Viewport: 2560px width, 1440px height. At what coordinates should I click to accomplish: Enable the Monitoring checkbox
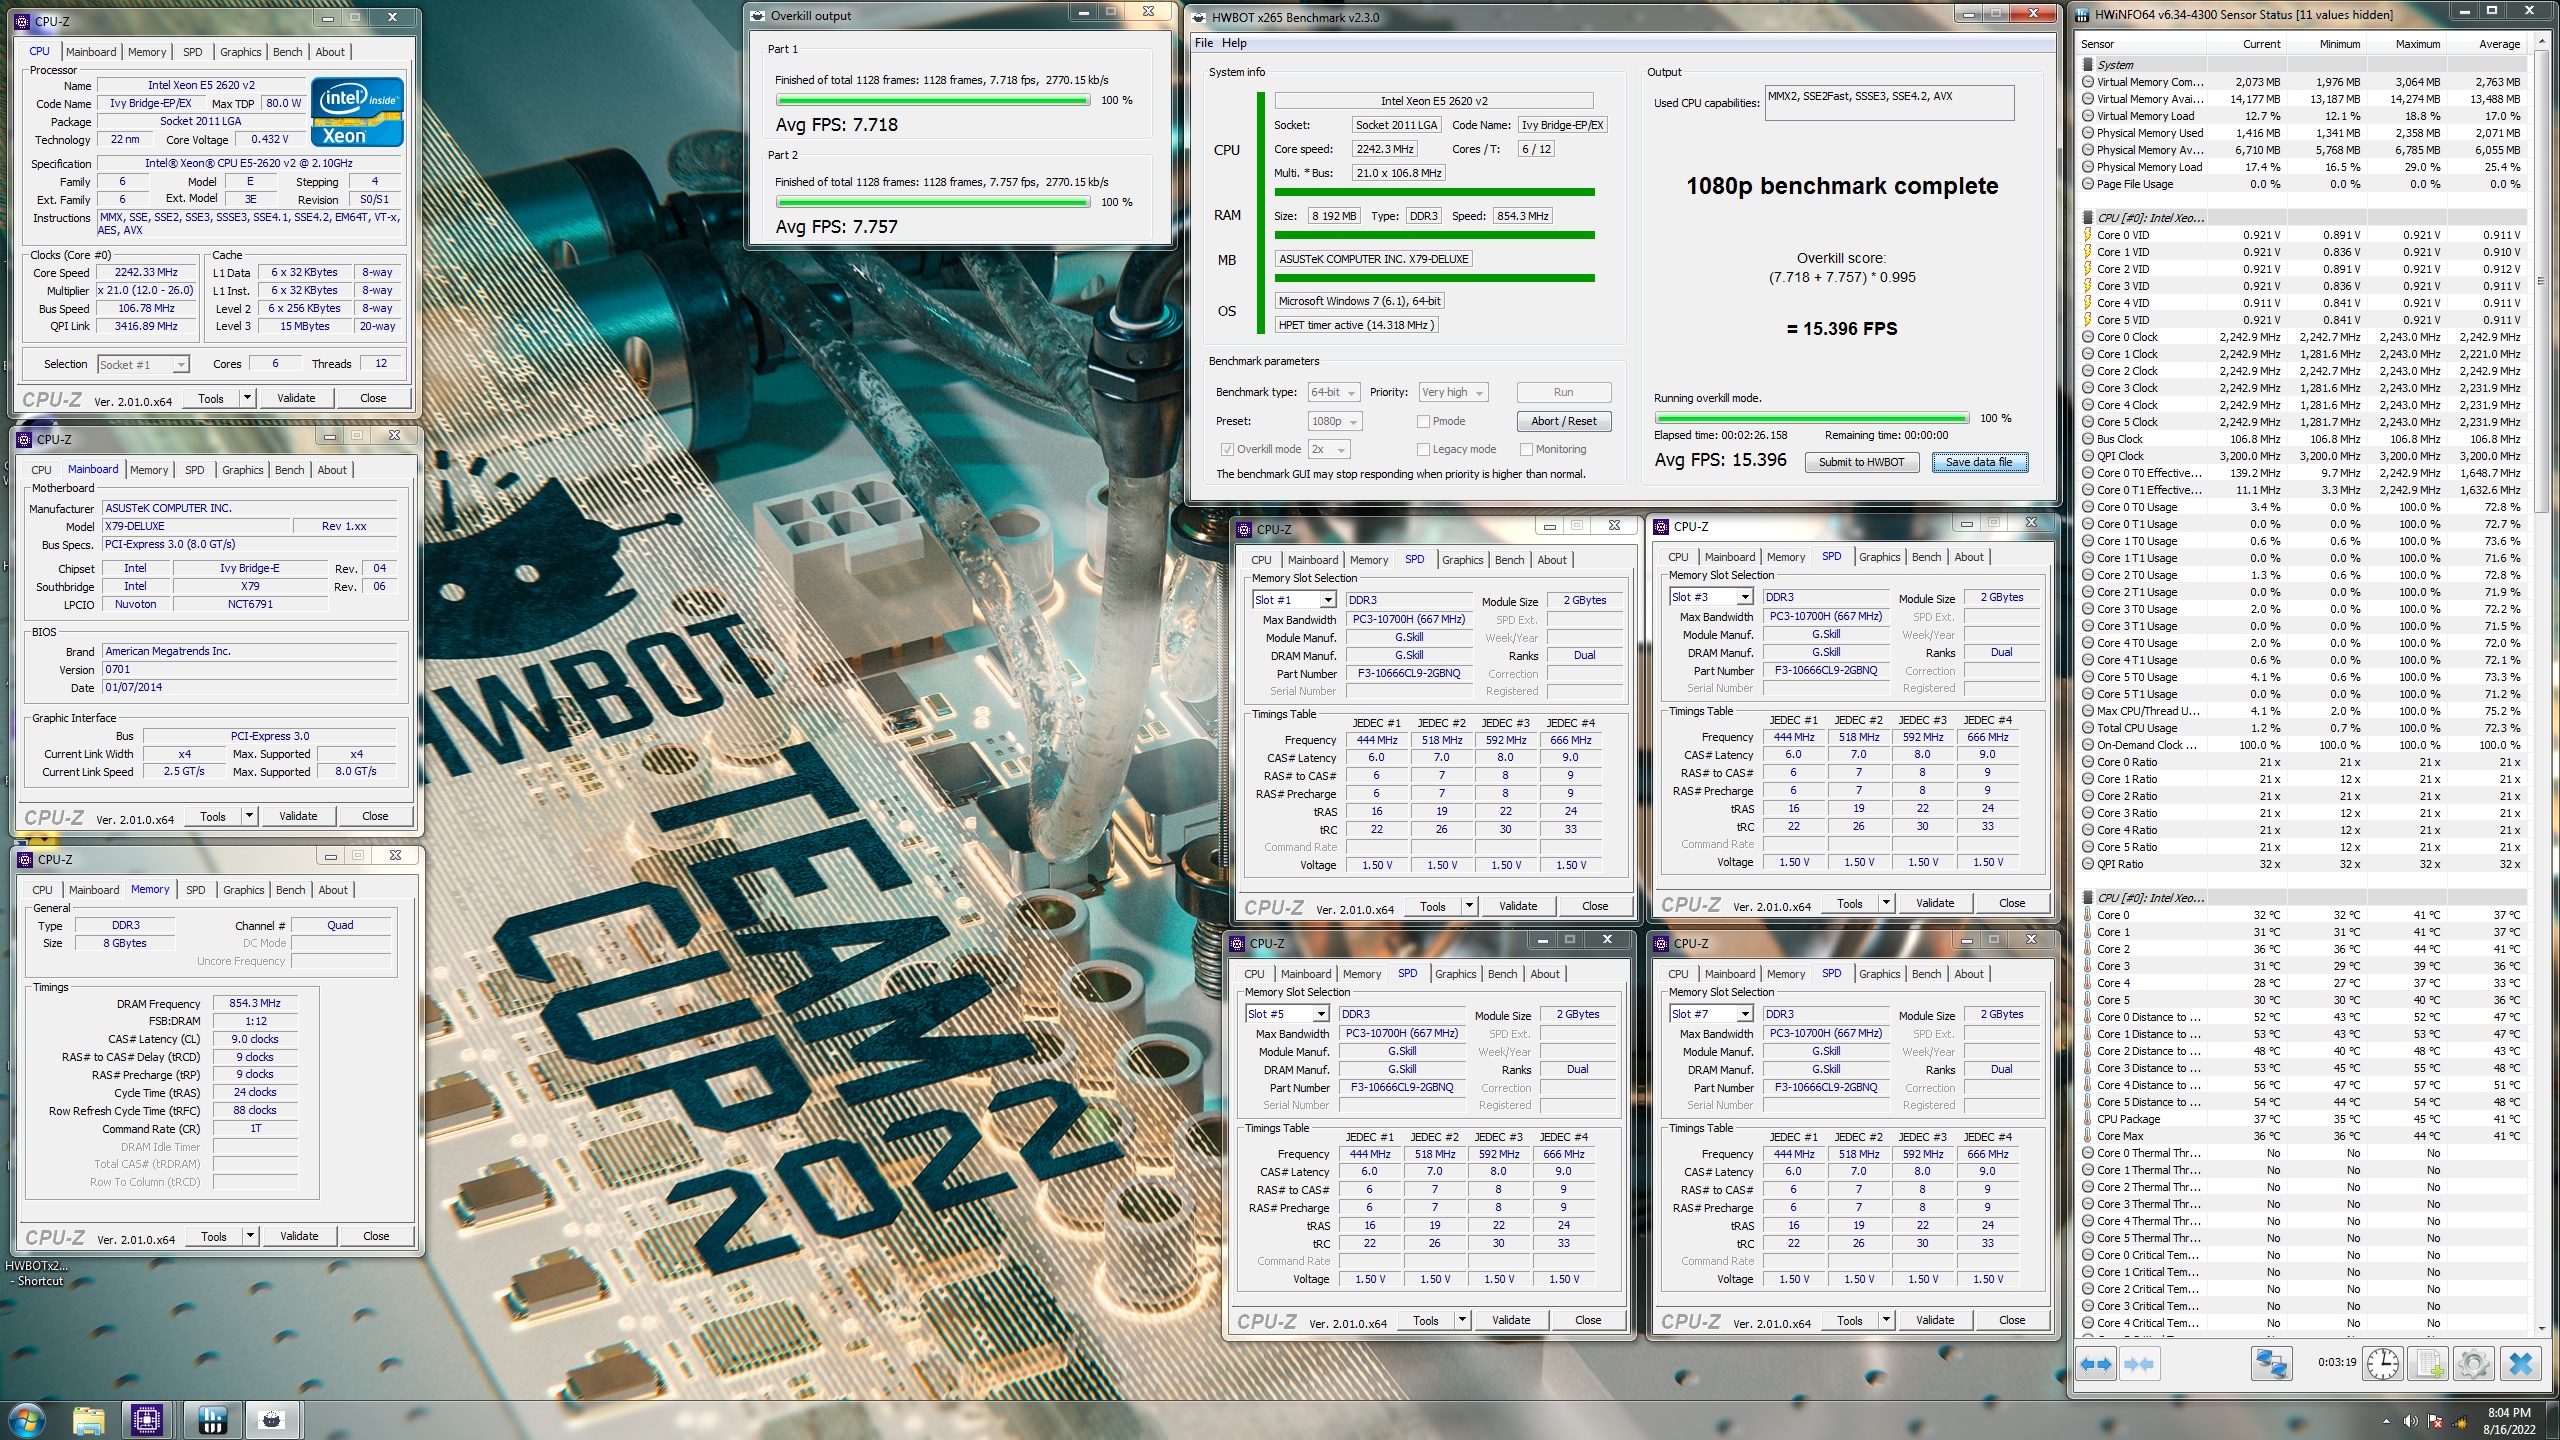point(1526,450)
